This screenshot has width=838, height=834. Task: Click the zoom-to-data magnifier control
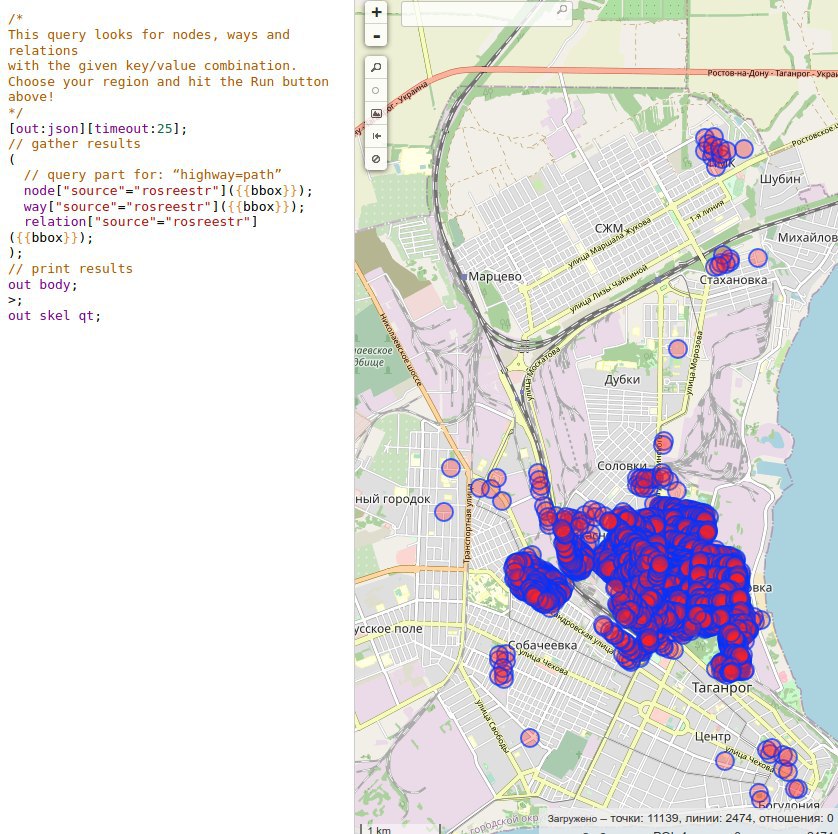376,67
